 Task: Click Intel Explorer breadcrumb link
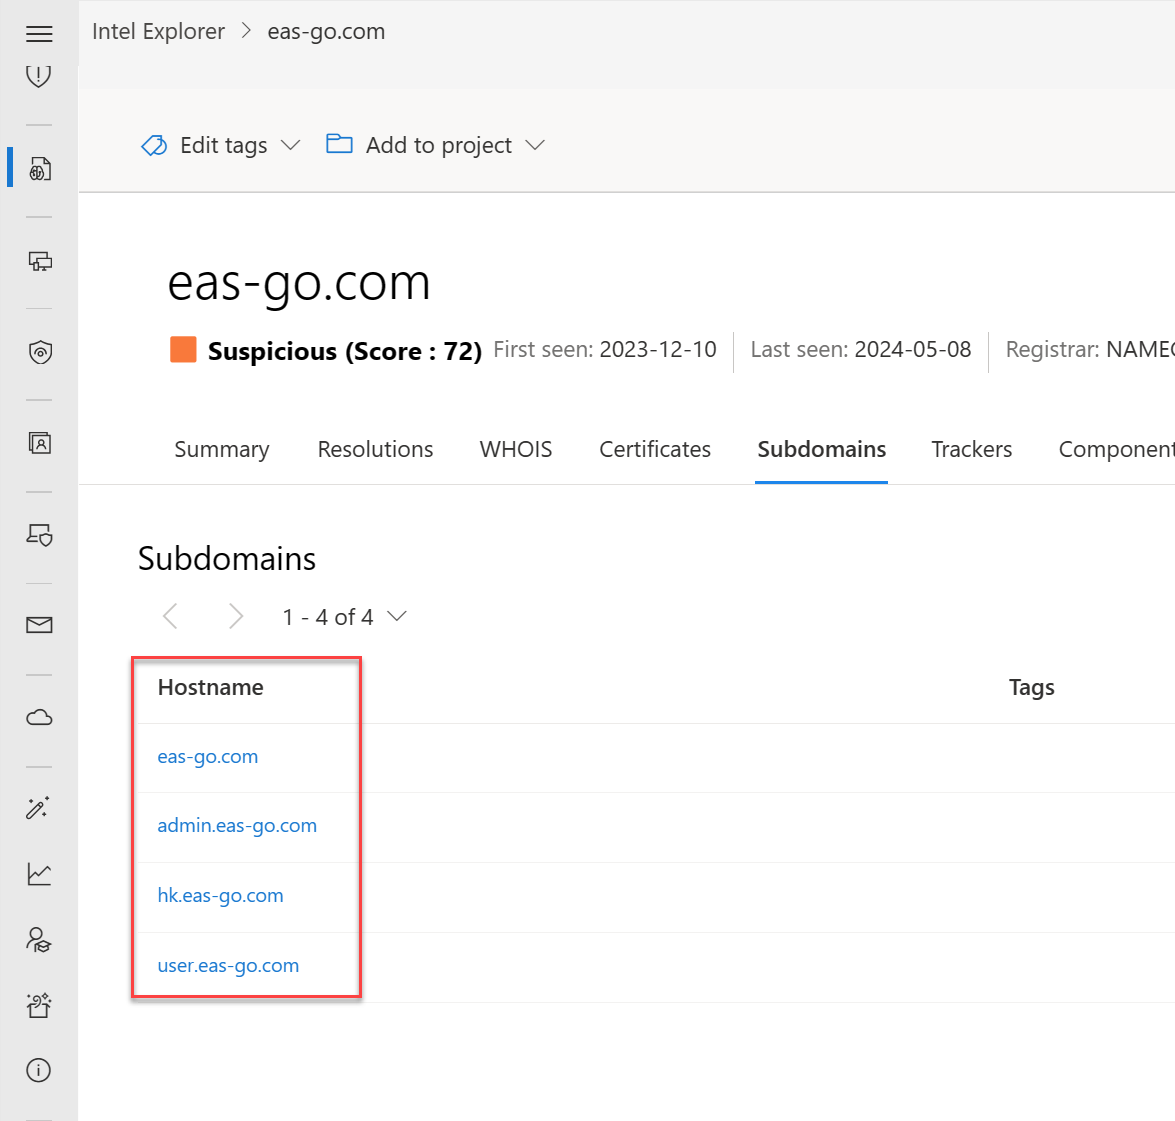[158, 31]
